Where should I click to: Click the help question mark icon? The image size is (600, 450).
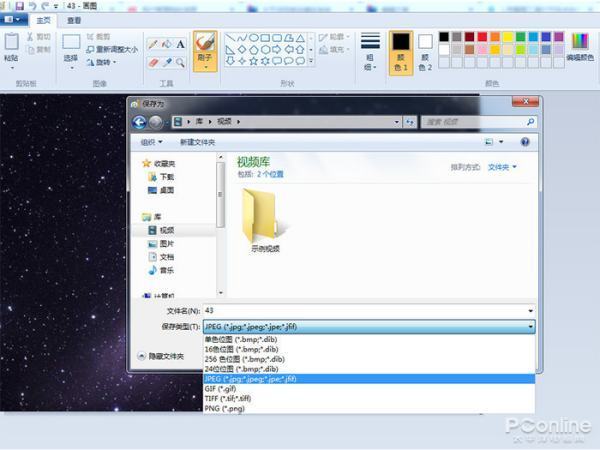coord(525,142)
